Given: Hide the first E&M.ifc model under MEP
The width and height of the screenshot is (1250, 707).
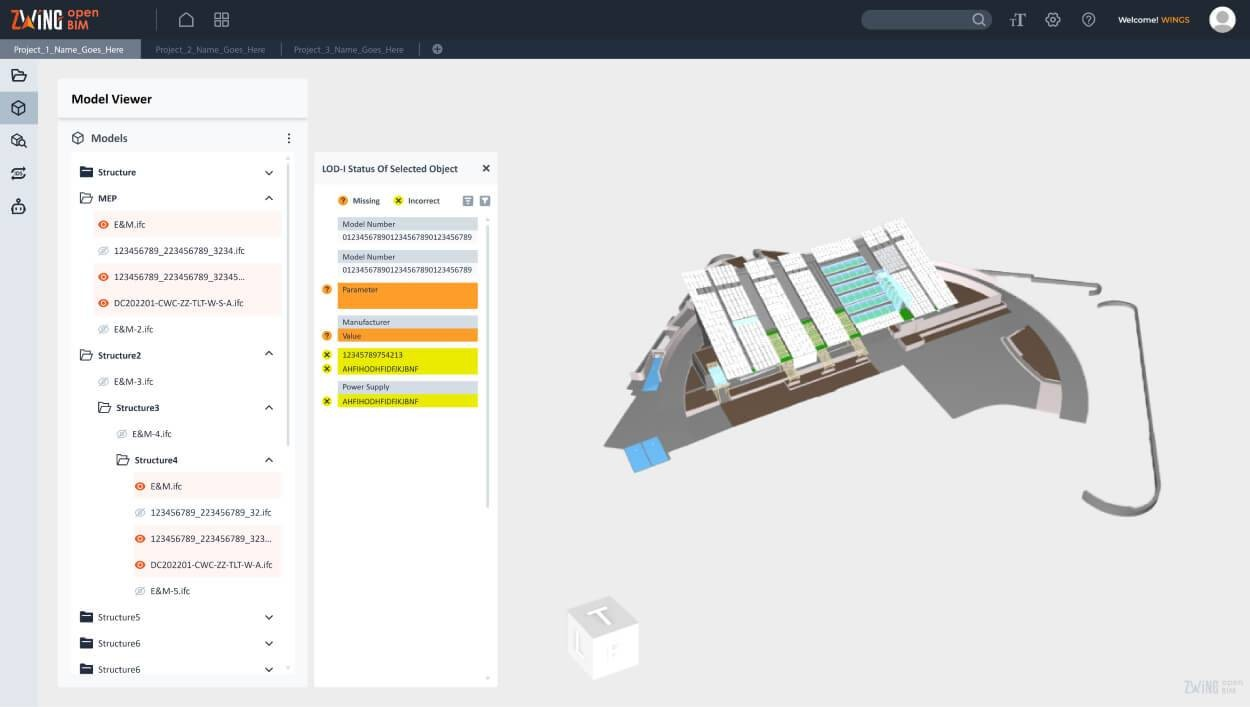Looking at the screenshot, I should [x=104, y=225].
